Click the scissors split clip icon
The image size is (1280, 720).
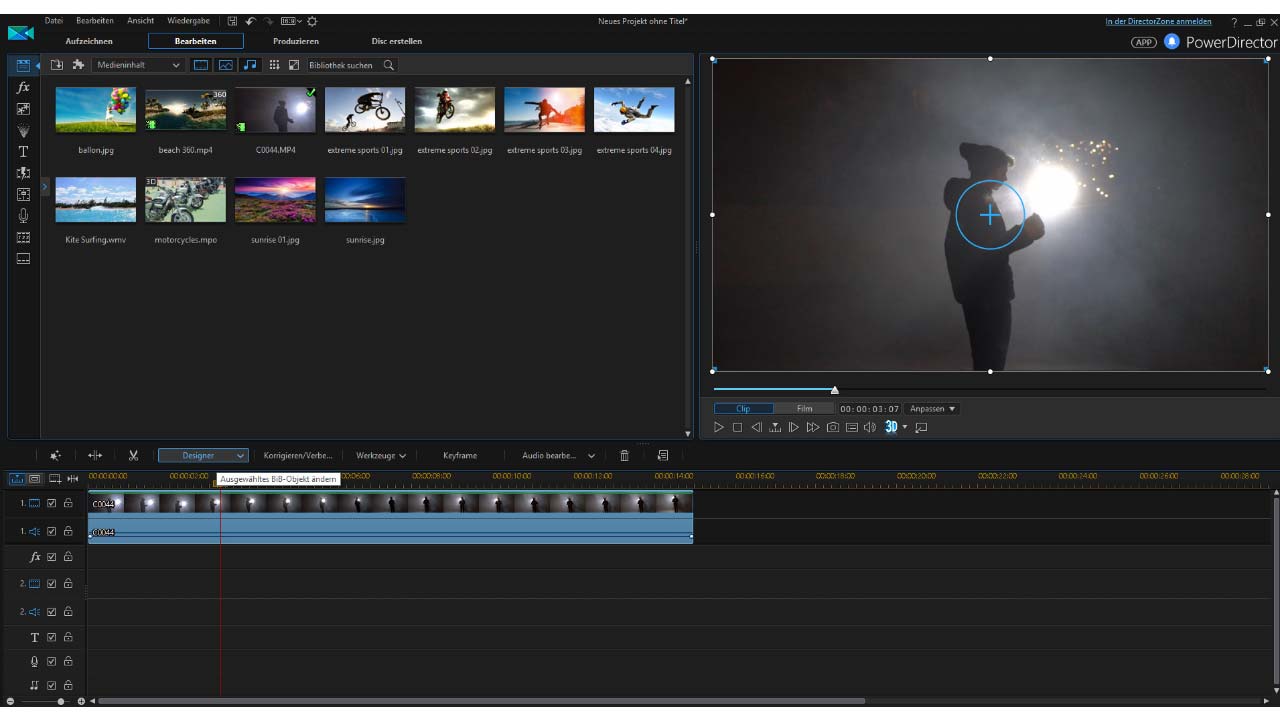133,456
